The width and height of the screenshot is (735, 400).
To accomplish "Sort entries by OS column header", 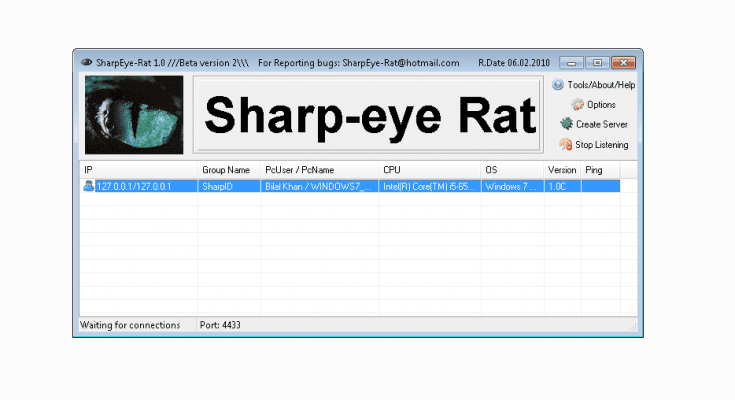I will 512,171.
